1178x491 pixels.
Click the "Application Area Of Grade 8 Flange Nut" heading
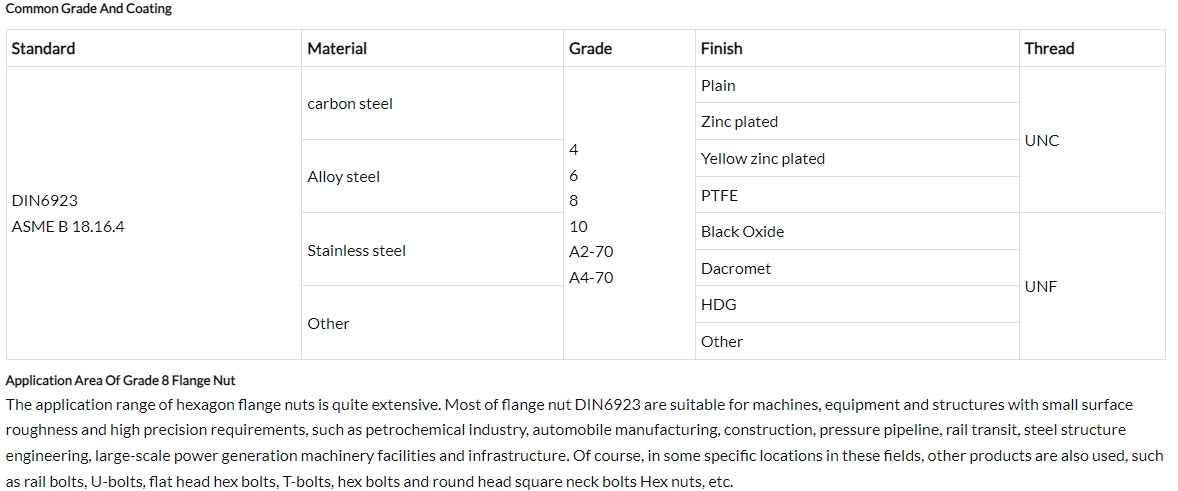pos(120,381)
